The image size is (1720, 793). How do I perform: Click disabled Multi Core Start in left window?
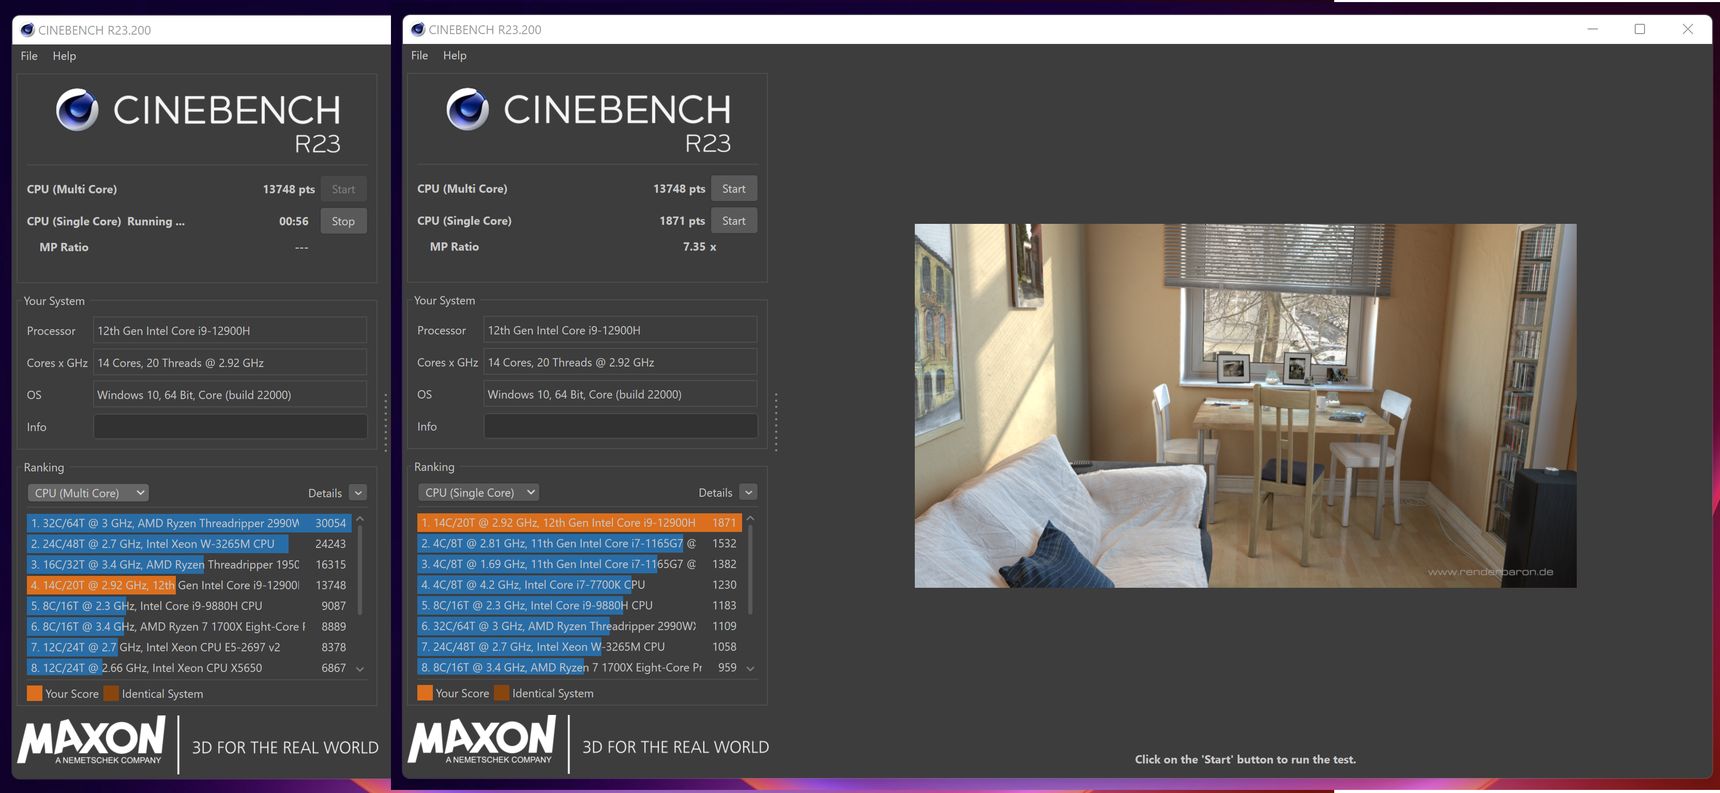click(x=343, y=189)
